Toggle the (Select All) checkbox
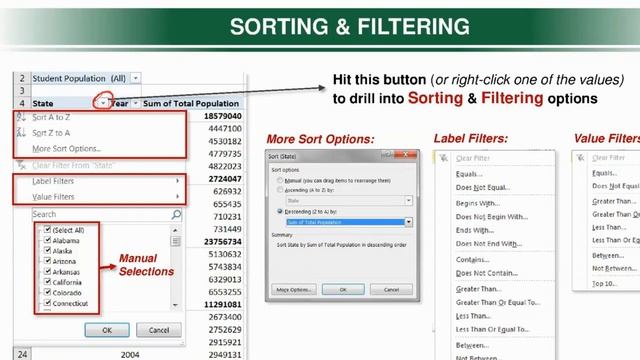Screen dimensions: 640x360 pyautogui.click(x=47, y=230)
